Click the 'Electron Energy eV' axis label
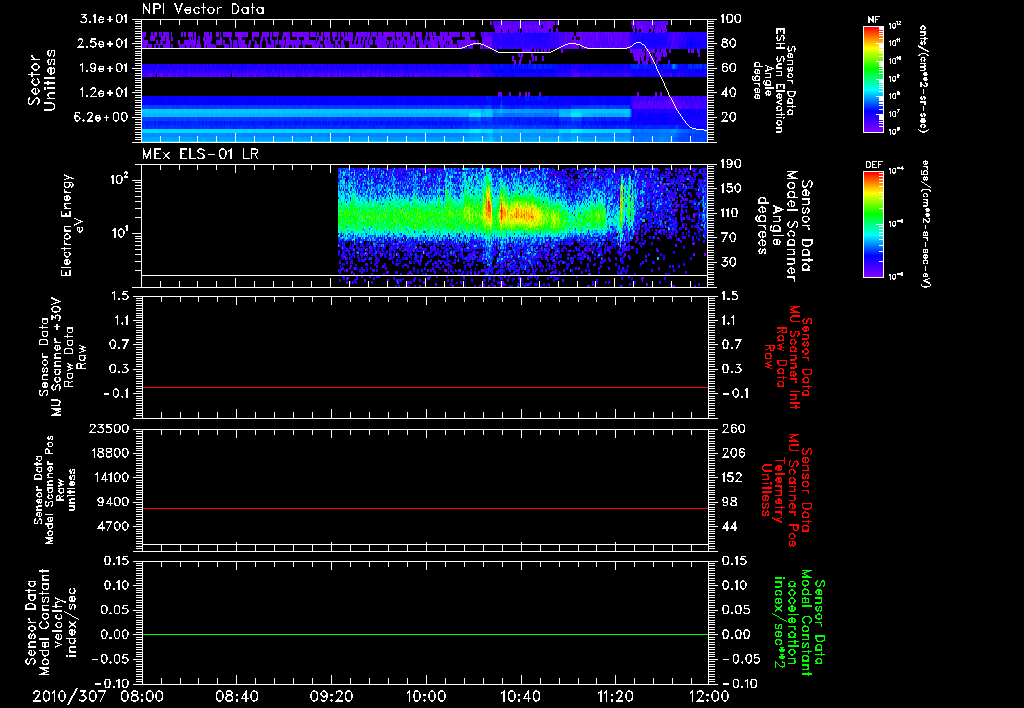This screenshot has height=708, width=1024. coord(72,225)
